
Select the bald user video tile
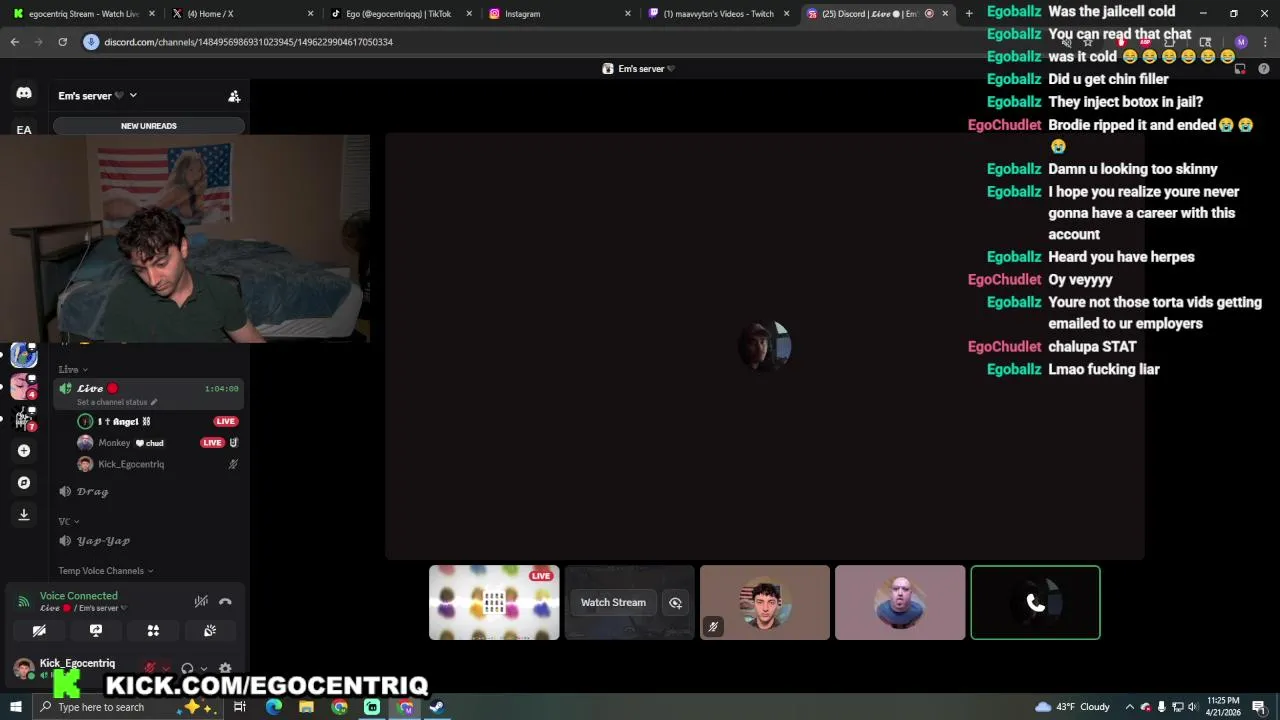pyautogui.click(x=900, y=603)
